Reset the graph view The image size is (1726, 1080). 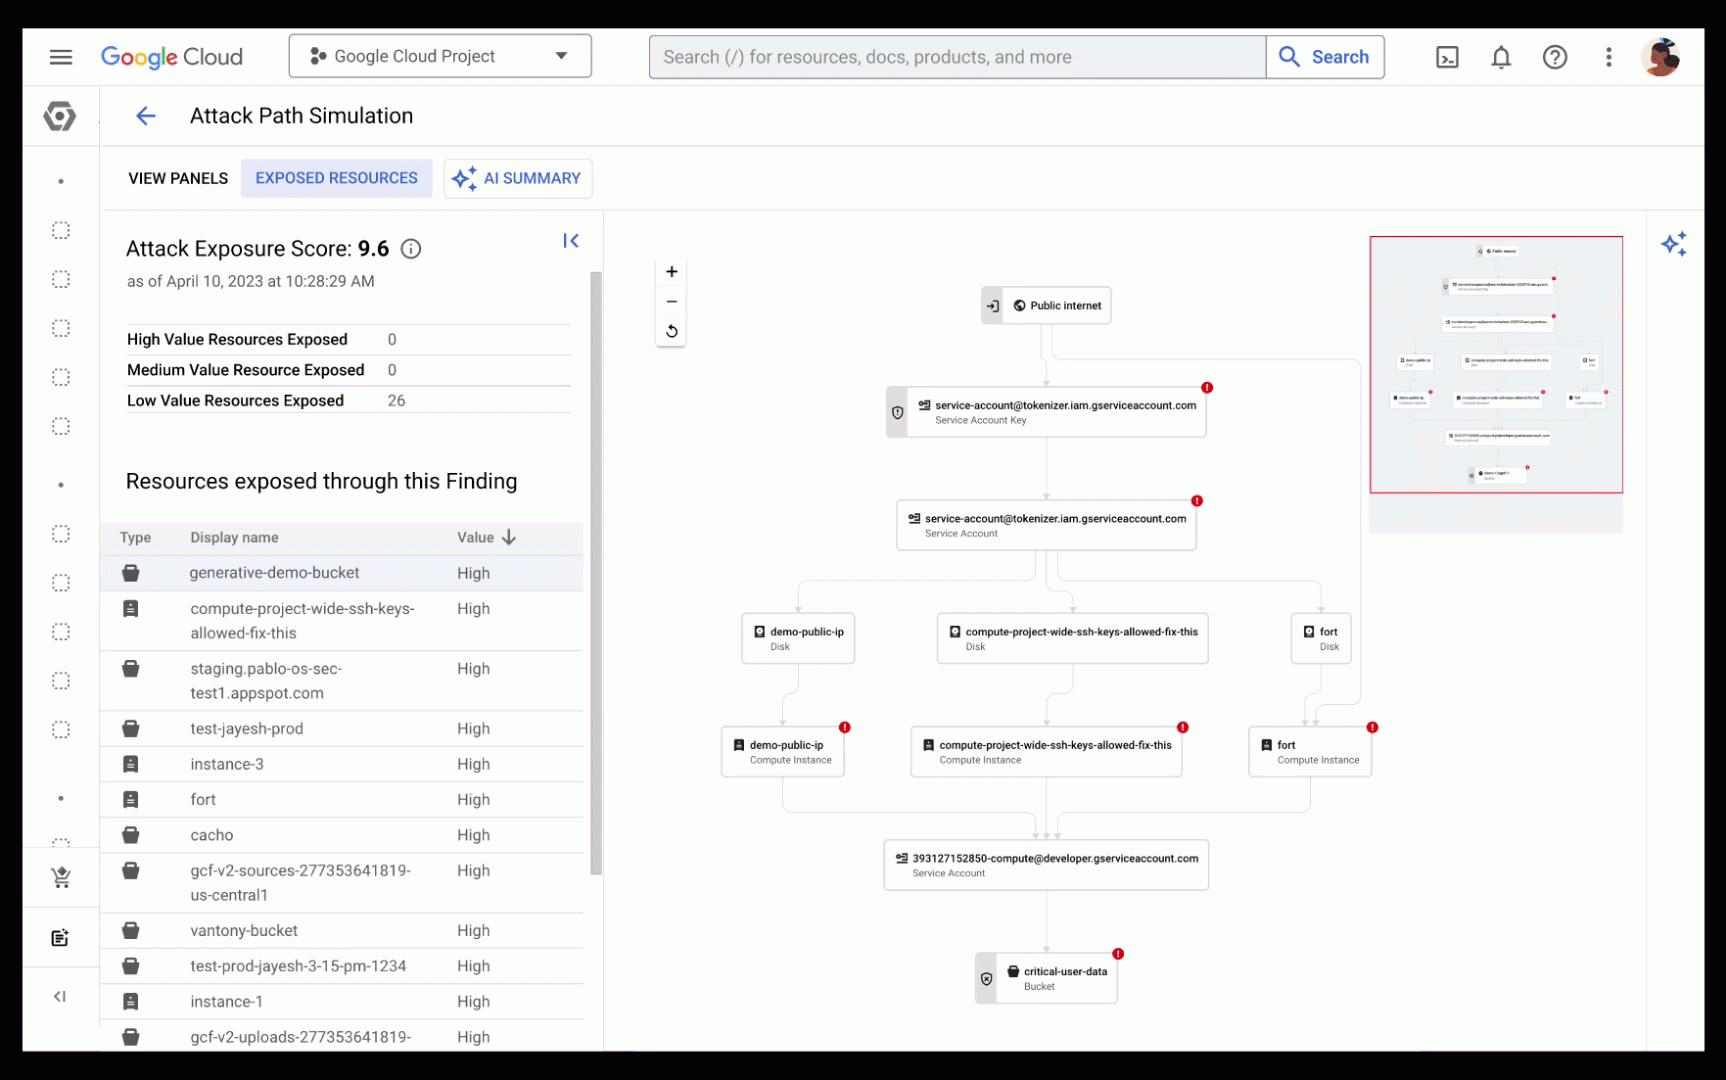tap(672, 332)
